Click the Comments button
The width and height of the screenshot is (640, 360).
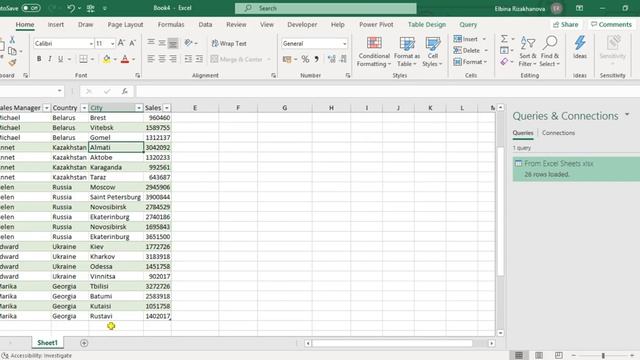pos(611,24)
